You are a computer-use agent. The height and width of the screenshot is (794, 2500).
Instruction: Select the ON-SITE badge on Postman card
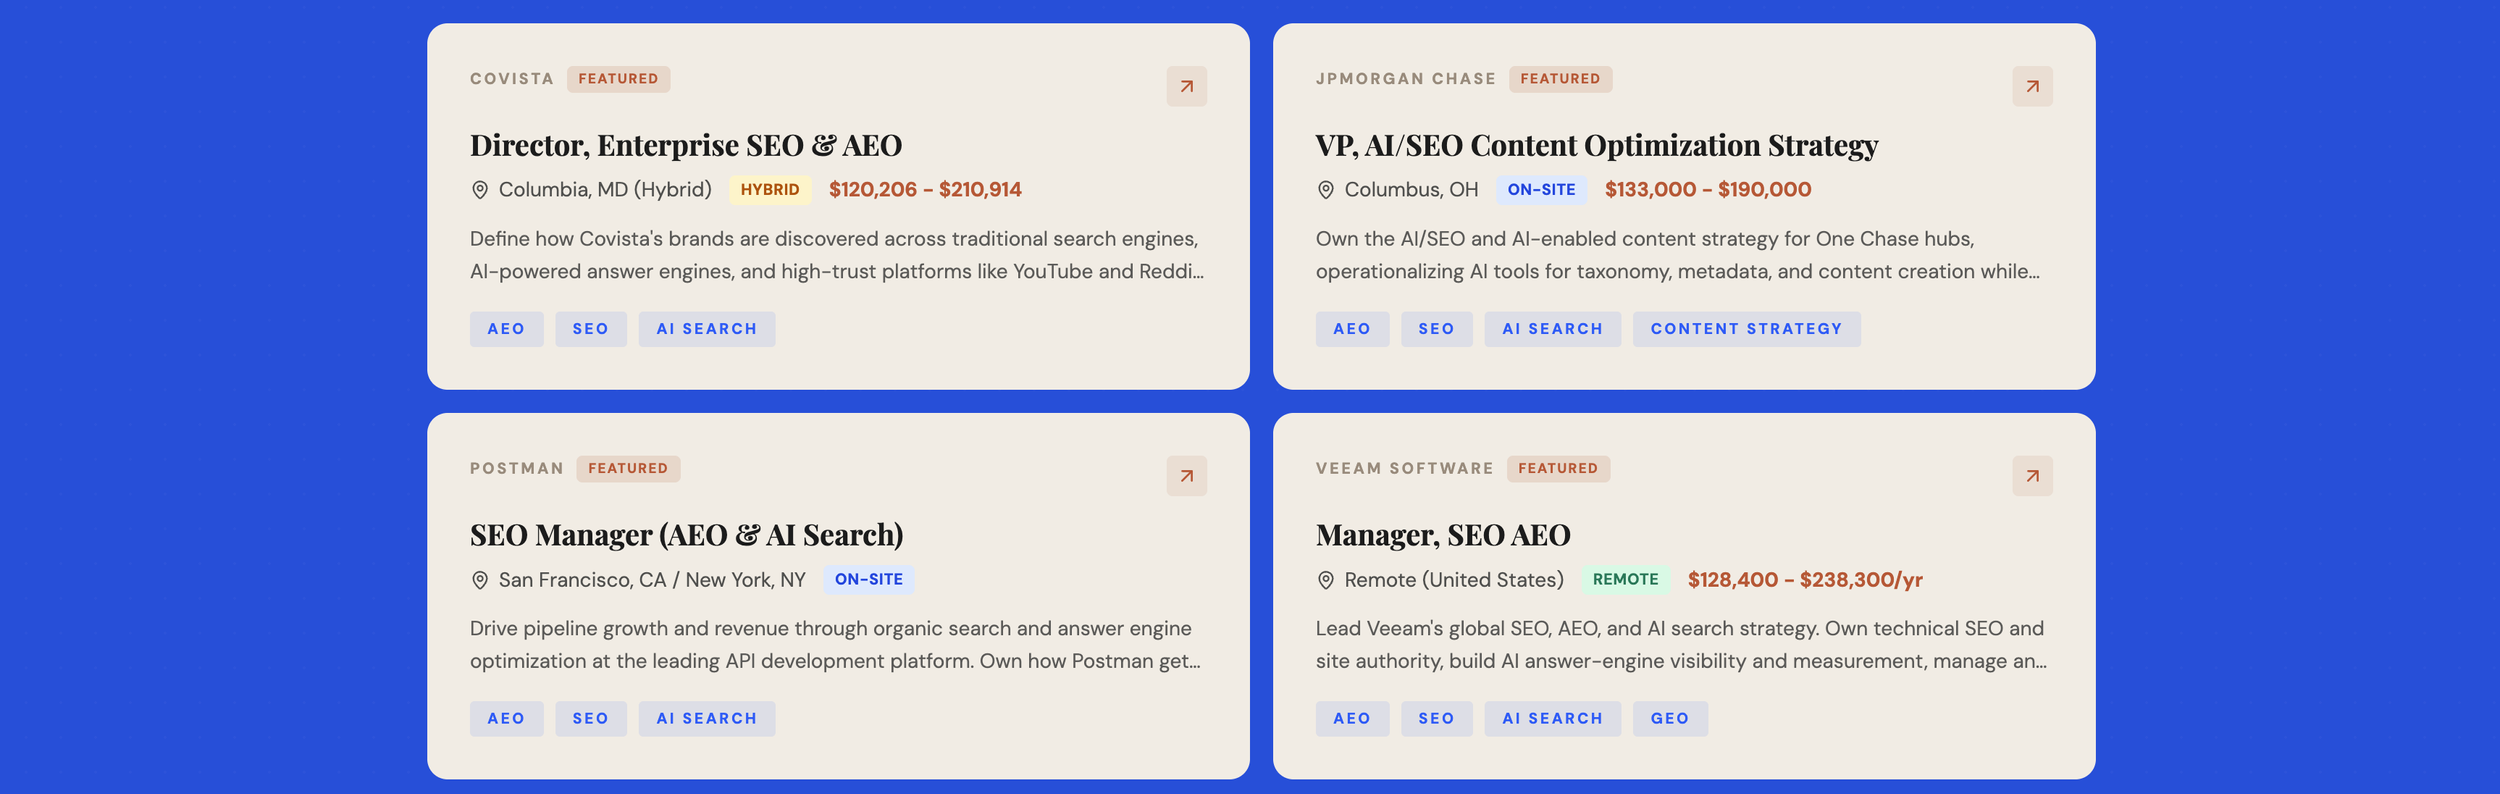click(x=868, y=580)
